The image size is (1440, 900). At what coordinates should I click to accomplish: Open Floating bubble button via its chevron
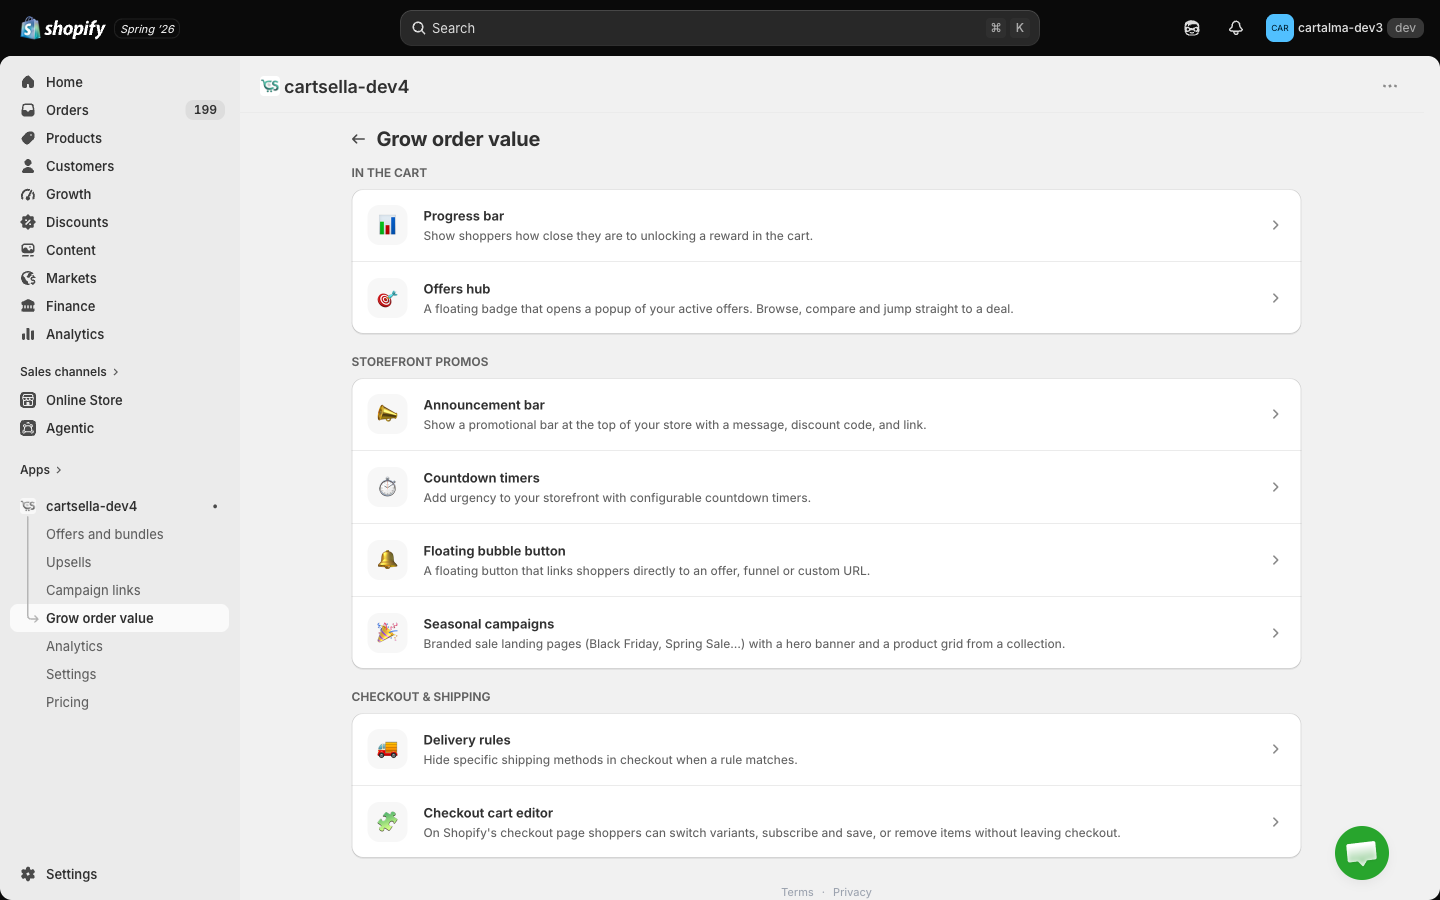click(1275, 560)
